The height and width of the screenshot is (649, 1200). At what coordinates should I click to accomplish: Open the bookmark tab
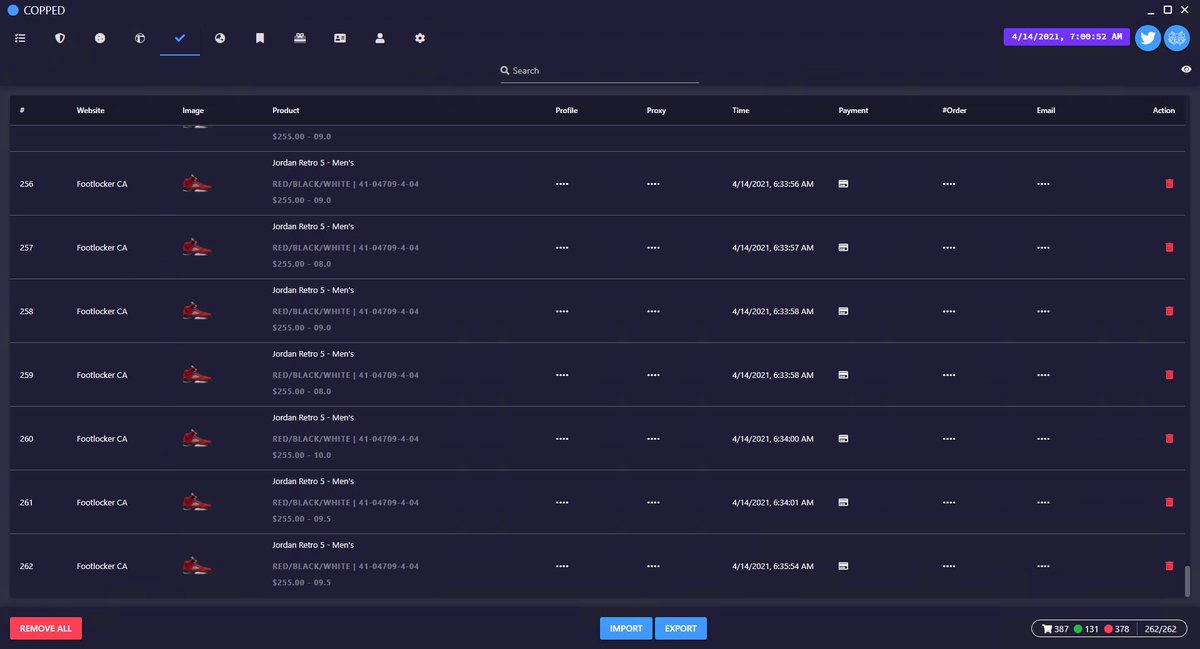pos(260,38)
